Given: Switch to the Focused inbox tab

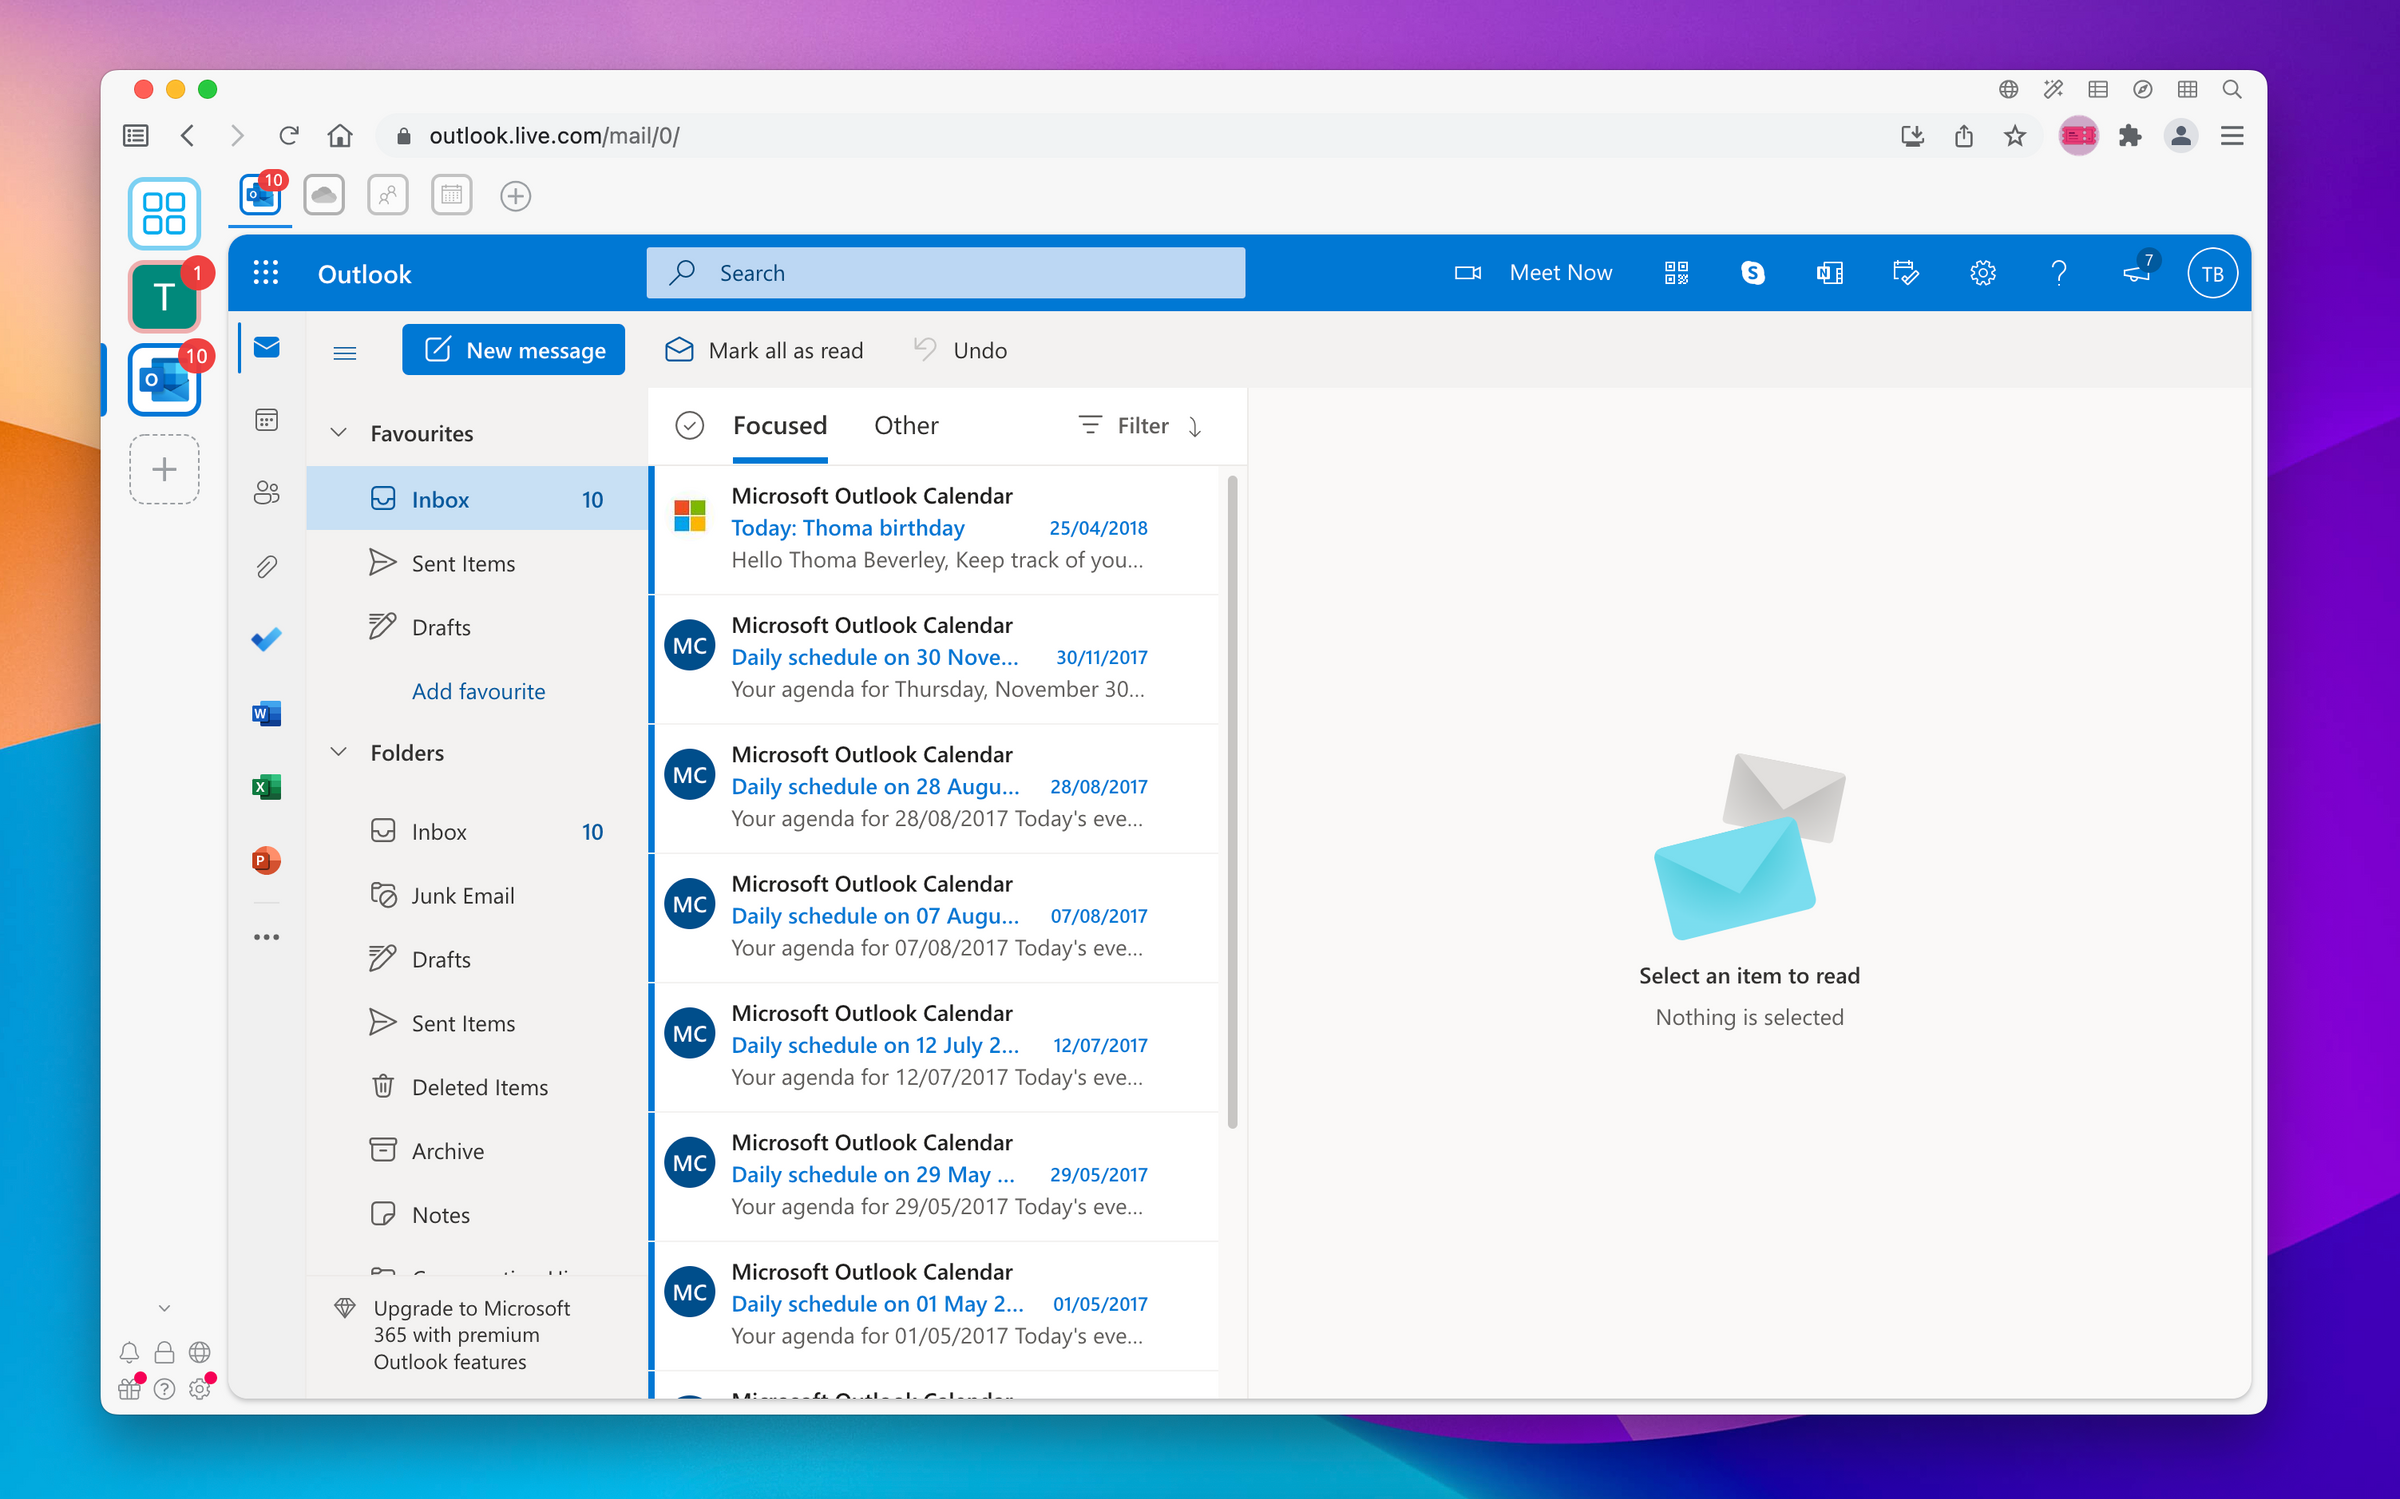Looking at the screenshot, I should 780,425.
